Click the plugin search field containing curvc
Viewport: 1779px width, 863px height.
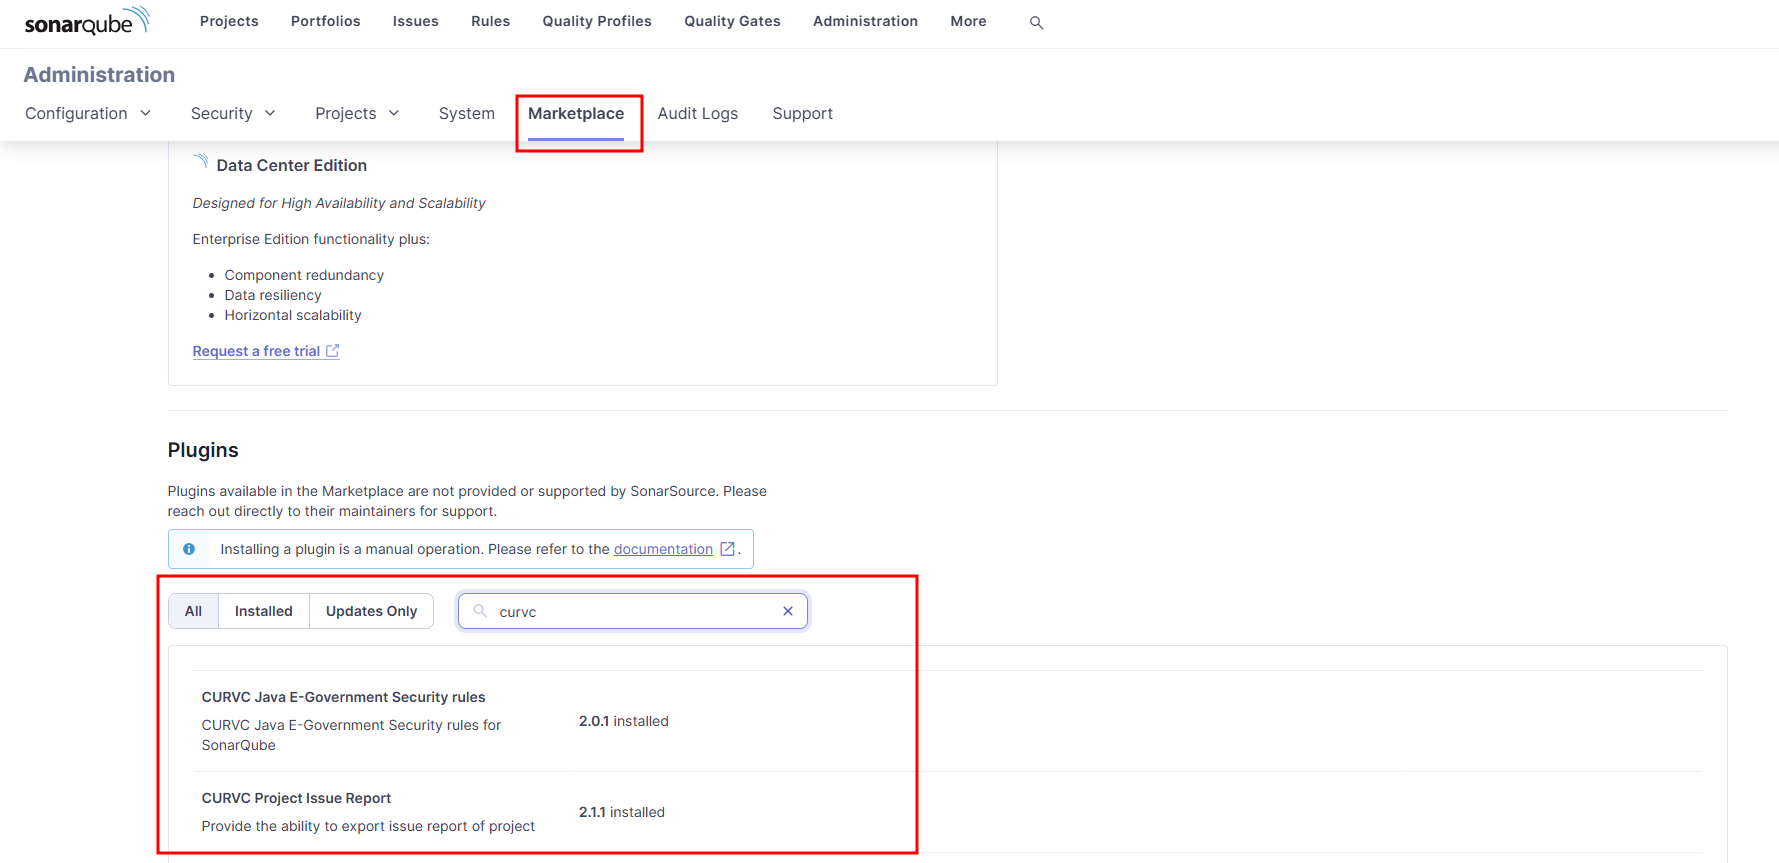633,611
